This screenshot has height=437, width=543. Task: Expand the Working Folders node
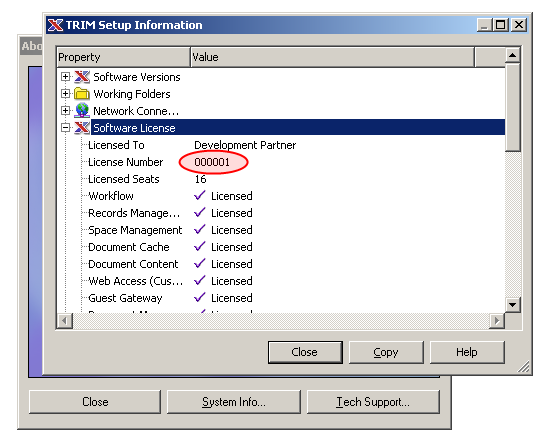point(65,93)
